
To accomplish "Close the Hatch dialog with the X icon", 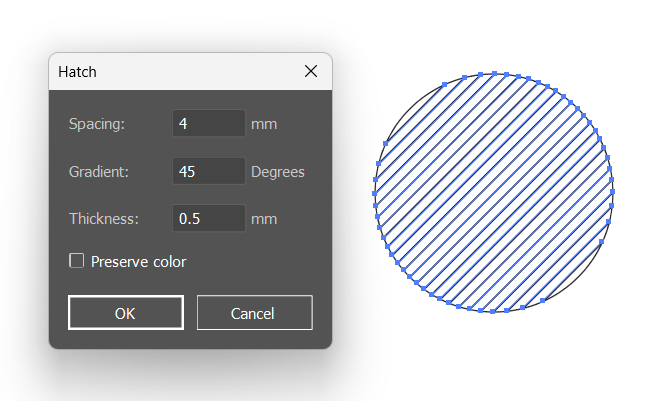I will (x=311, y=71).
